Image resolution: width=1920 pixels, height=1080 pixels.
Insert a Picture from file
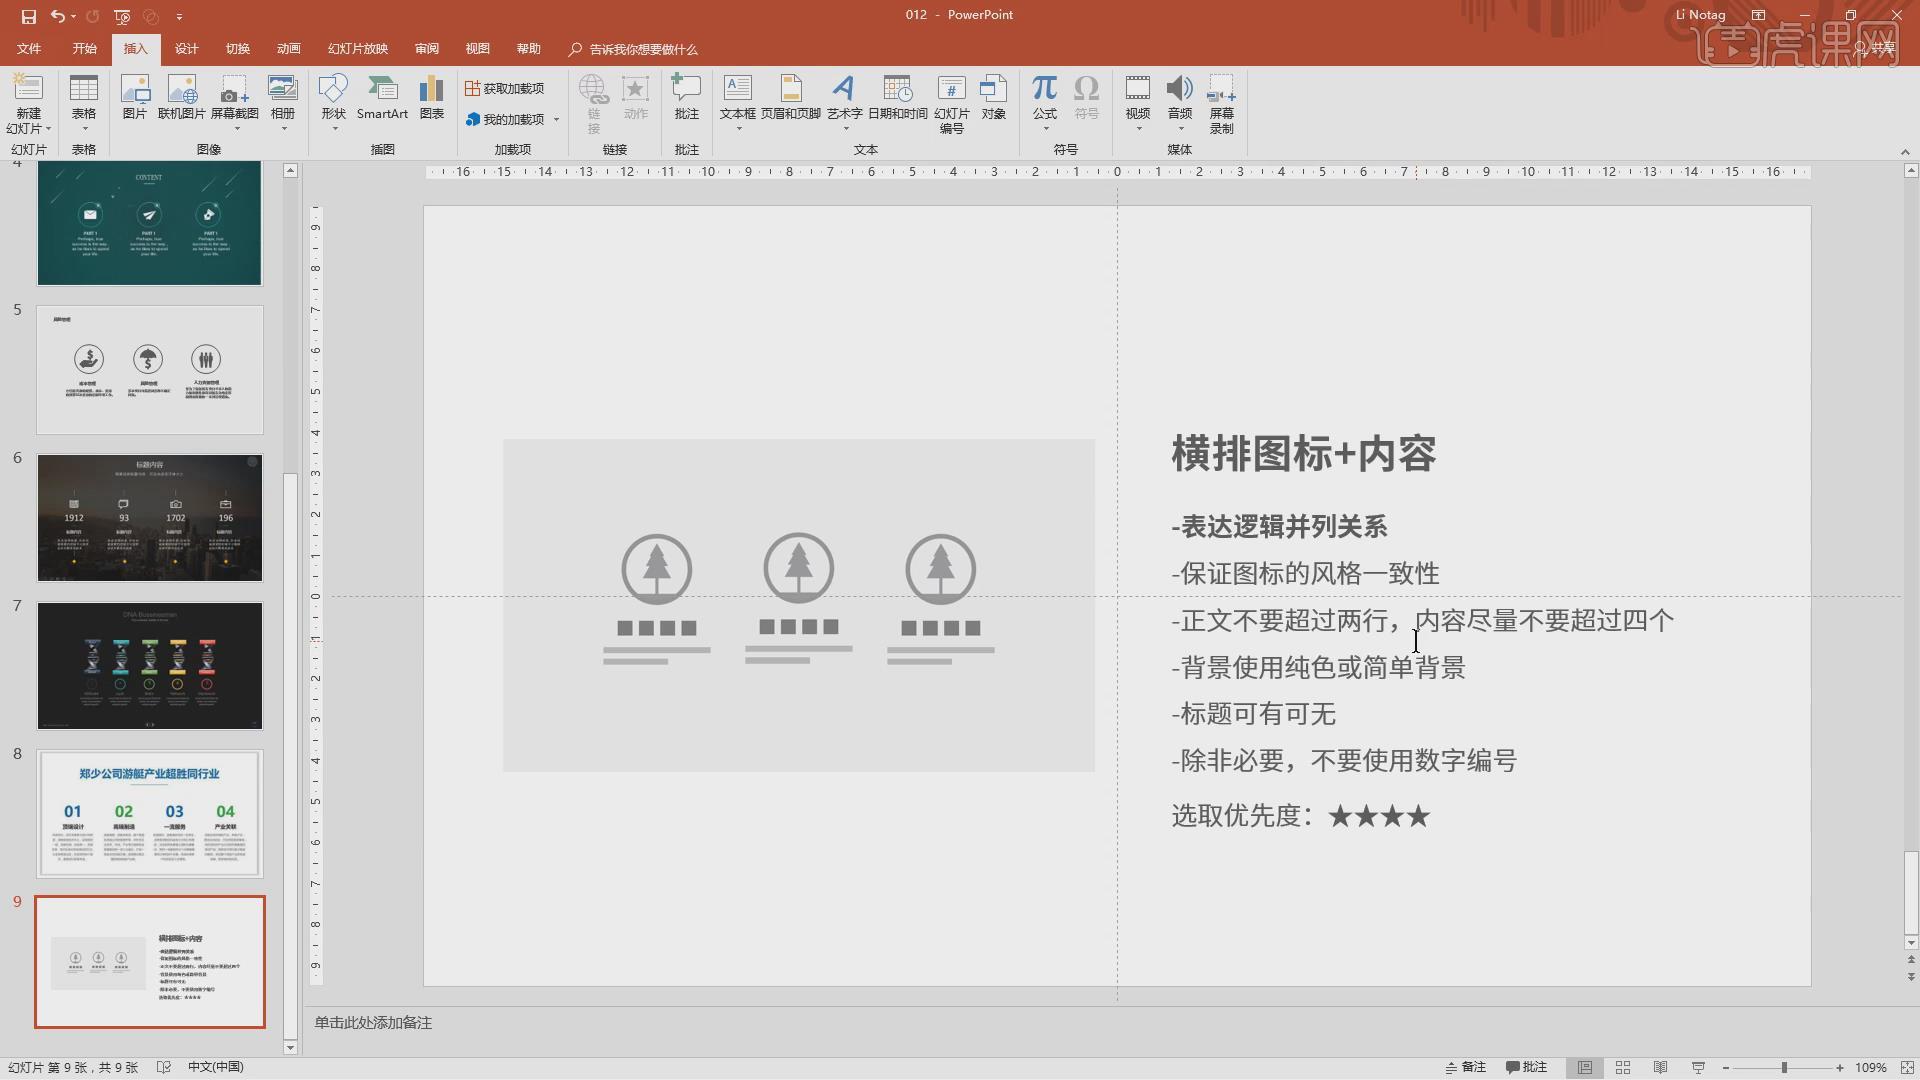[135, 97]
